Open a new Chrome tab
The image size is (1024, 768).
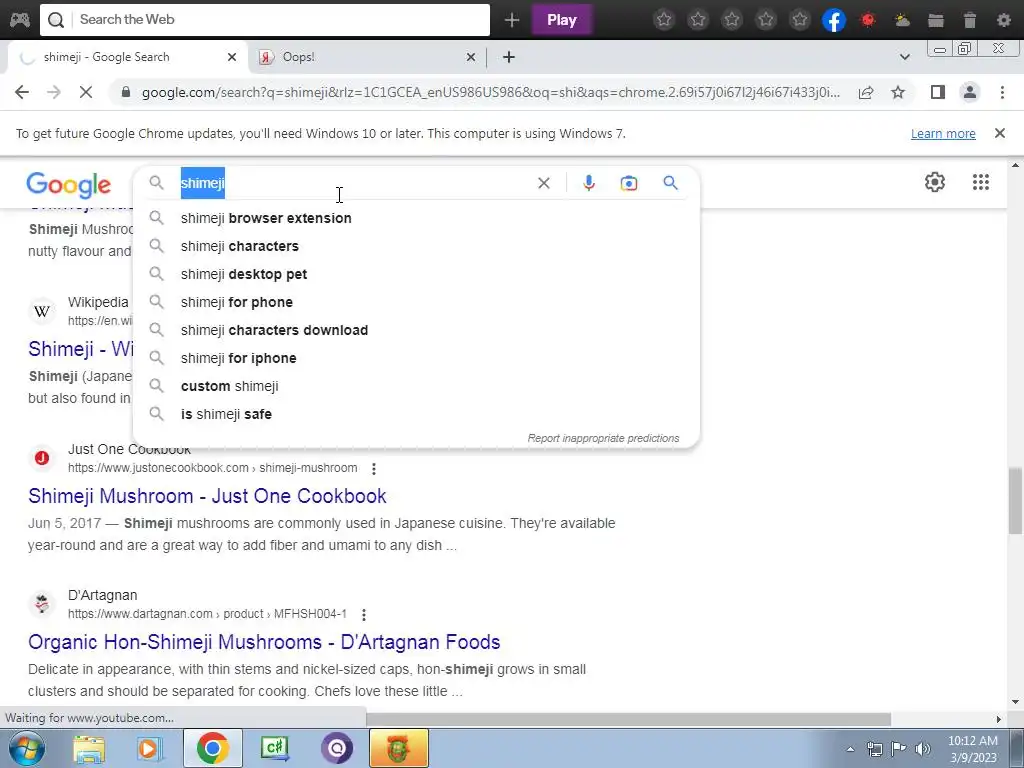coord(509,57)
